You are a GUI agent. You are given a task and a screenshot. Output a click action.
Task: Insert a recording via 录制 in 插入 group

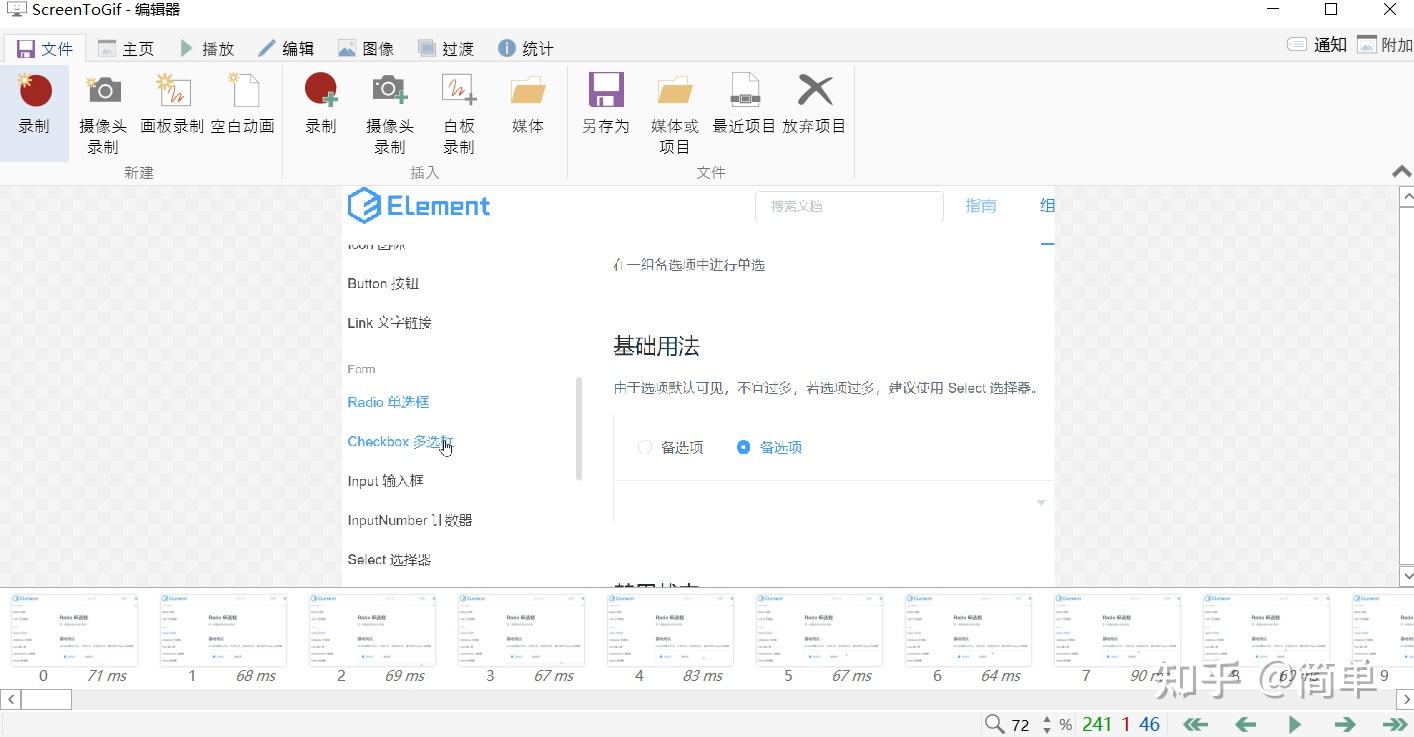(321, 103)
